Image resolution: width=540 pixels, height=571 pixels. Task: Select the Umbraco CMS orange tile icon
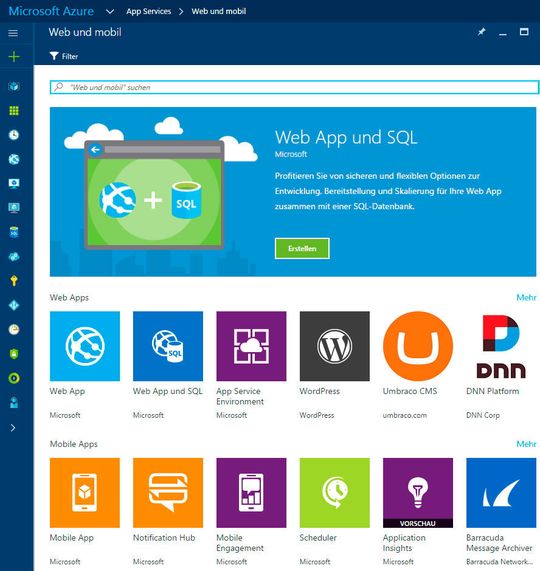coord(418,346)
